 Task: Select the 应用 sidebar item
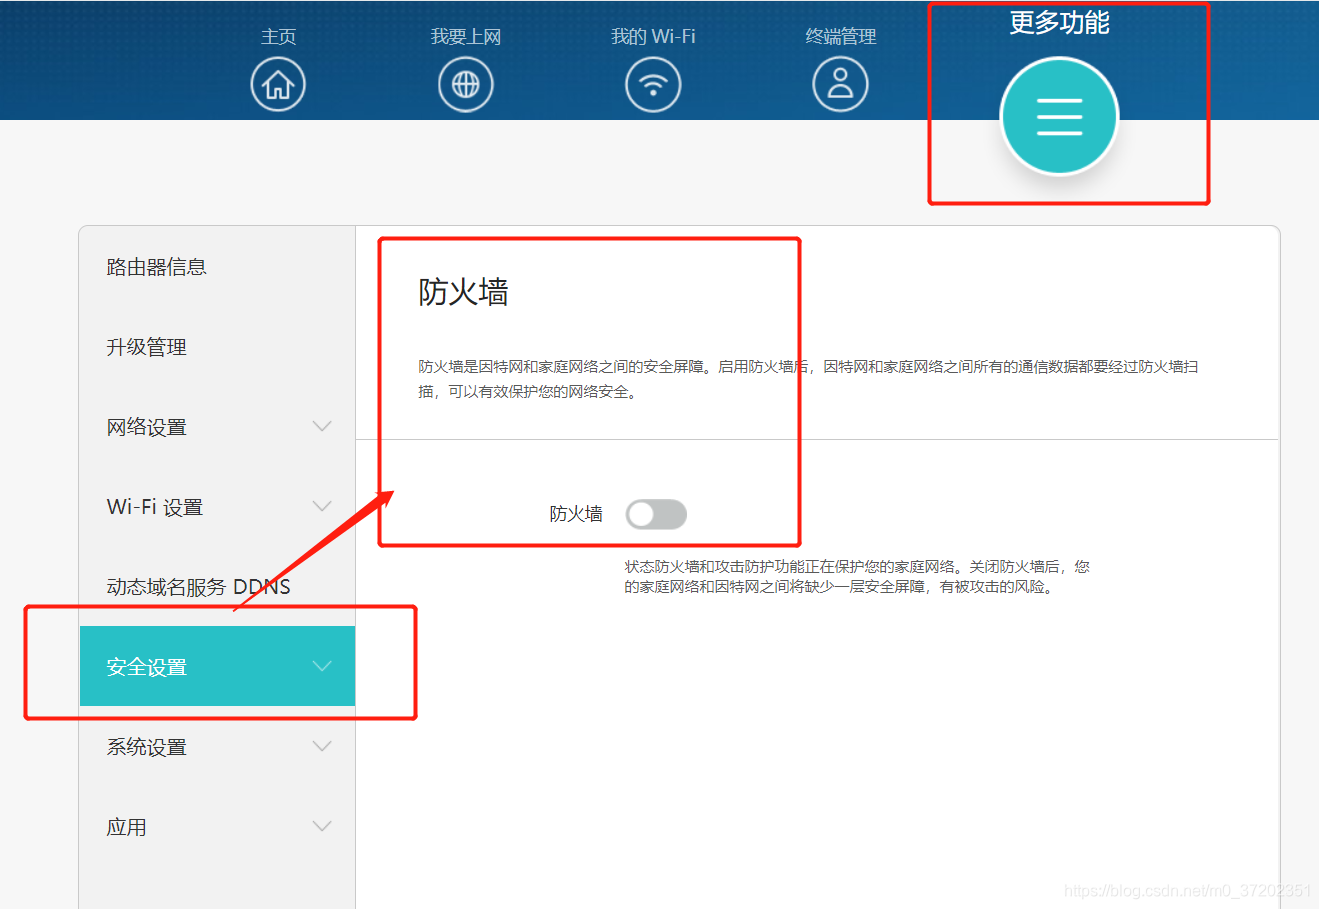[x=217, y=827]
